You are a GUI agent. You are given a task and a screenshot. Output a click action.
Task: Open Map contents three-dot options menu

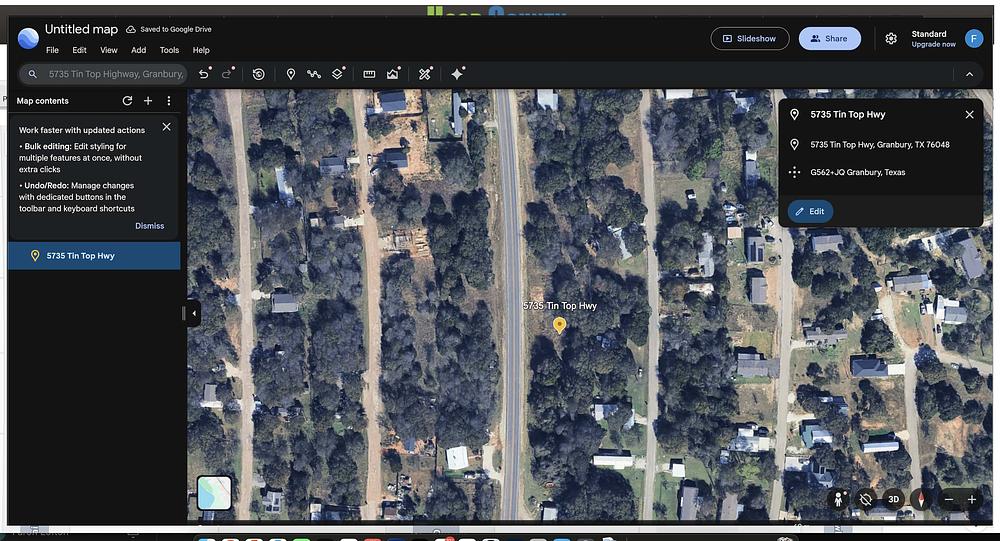pos(169,101)
